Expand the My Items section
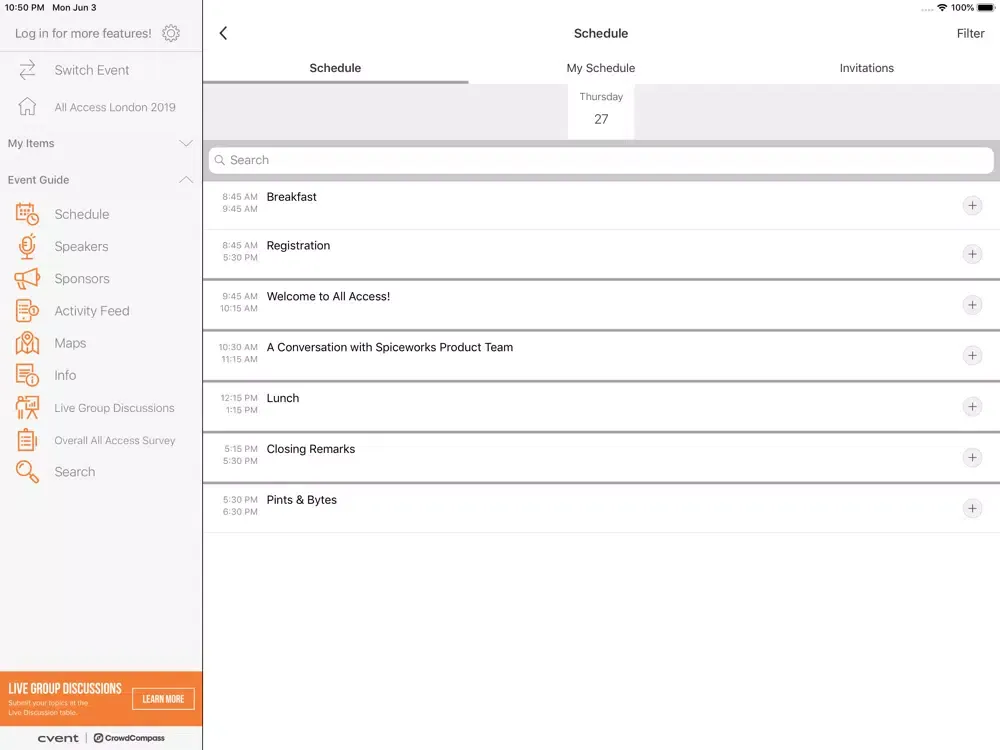Viewport: 1000px width, 750px height. 185,144
